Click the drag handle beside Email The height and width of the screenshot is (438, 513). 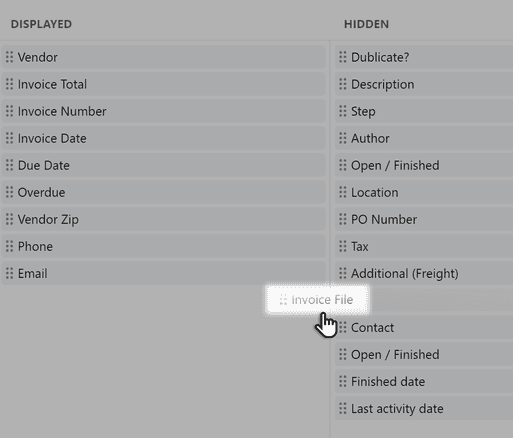(x=9, y=273)
